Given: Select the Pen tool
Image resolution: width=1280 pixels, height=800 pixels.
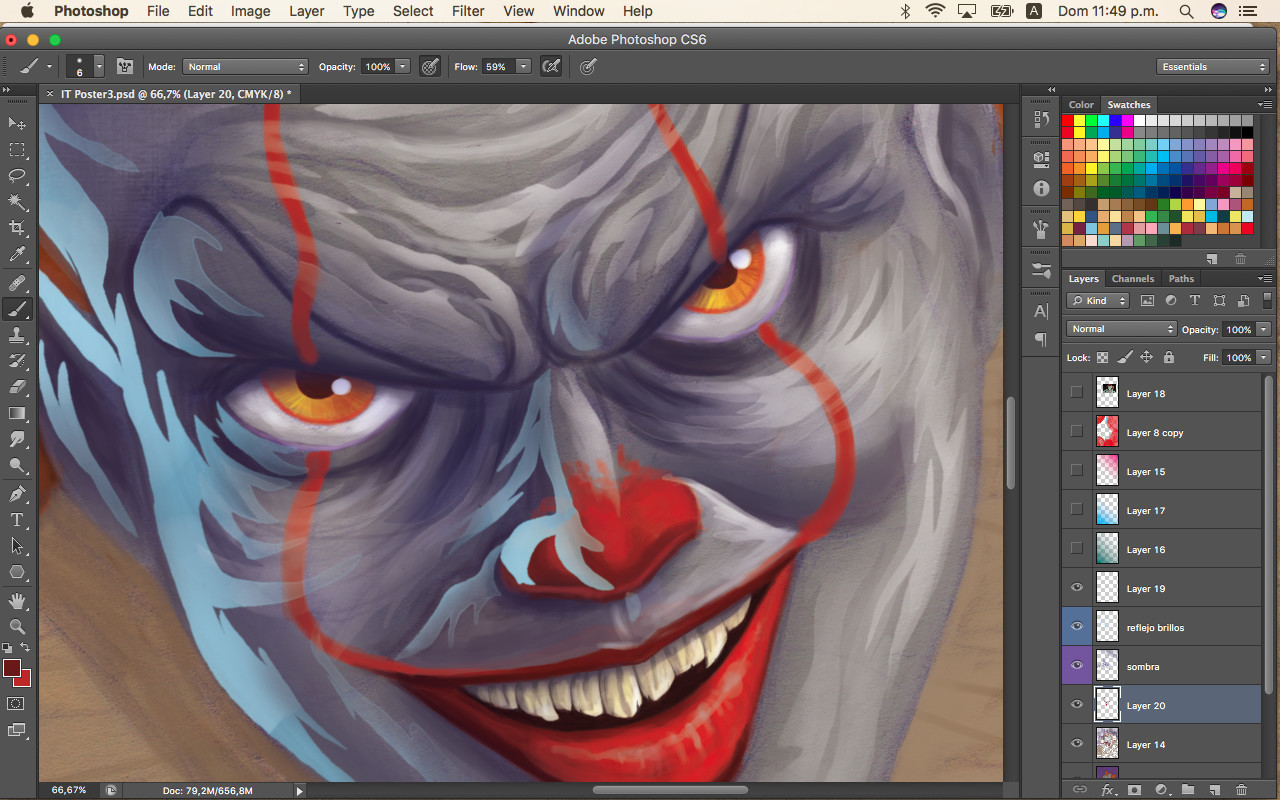Looking at the screenshot, I should [x=17, y=494].
